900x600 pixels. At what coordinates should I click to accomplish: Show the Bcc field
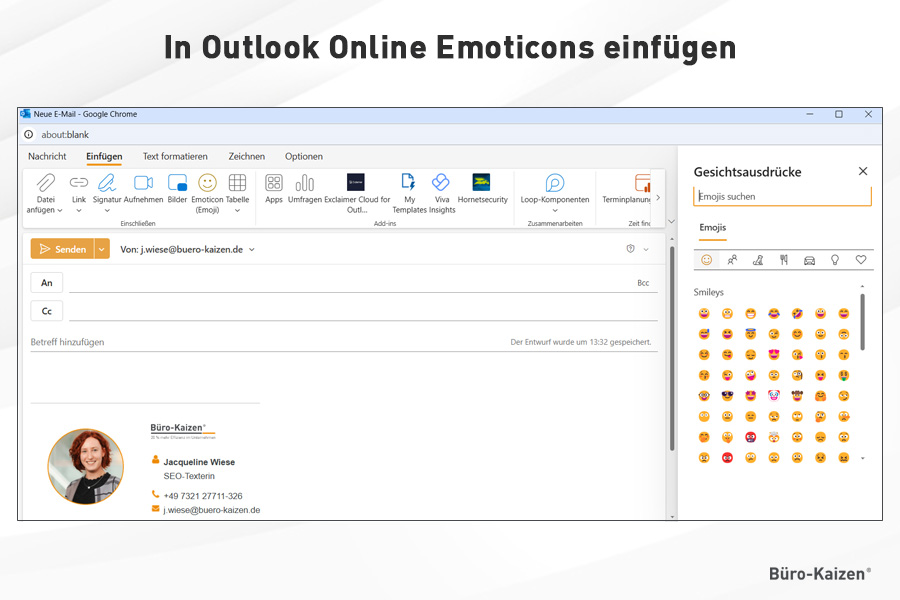click(643, 283)
